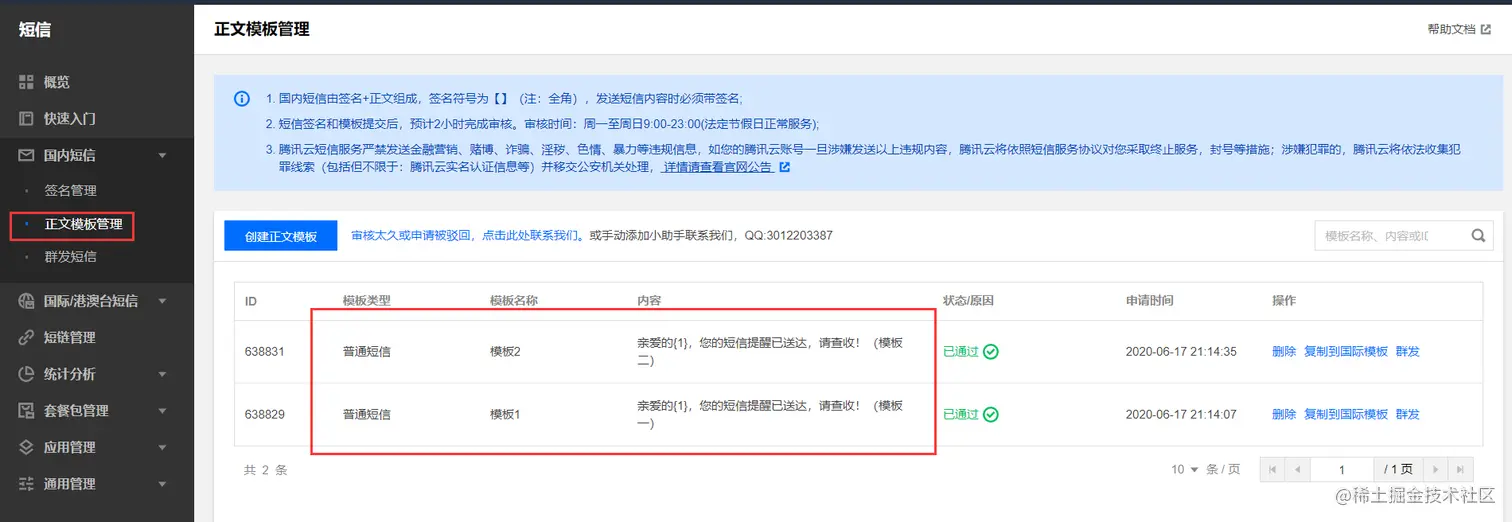Click the 创建正文模板 button
Image resolution: width=1512 pixels, height=522 pixels.
pos(281,236)
